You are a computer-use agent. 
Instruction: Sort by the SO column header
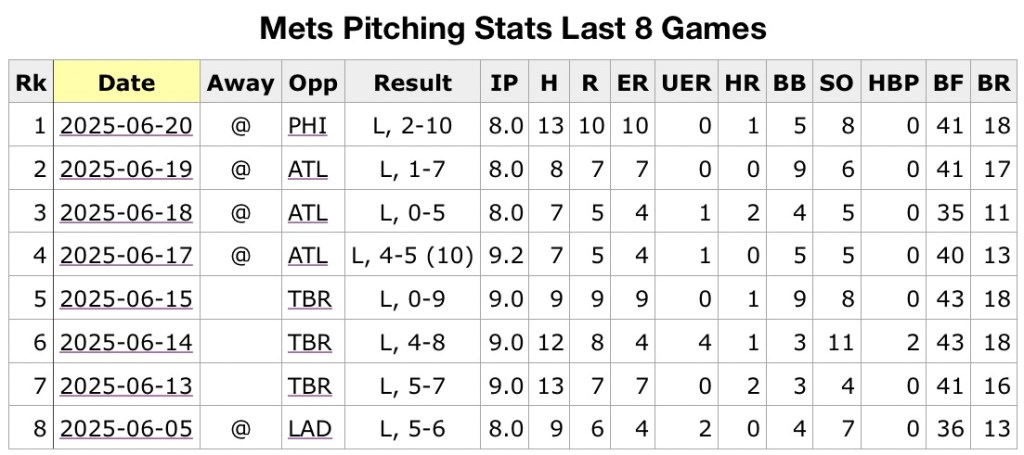click(x=836, y=83)
